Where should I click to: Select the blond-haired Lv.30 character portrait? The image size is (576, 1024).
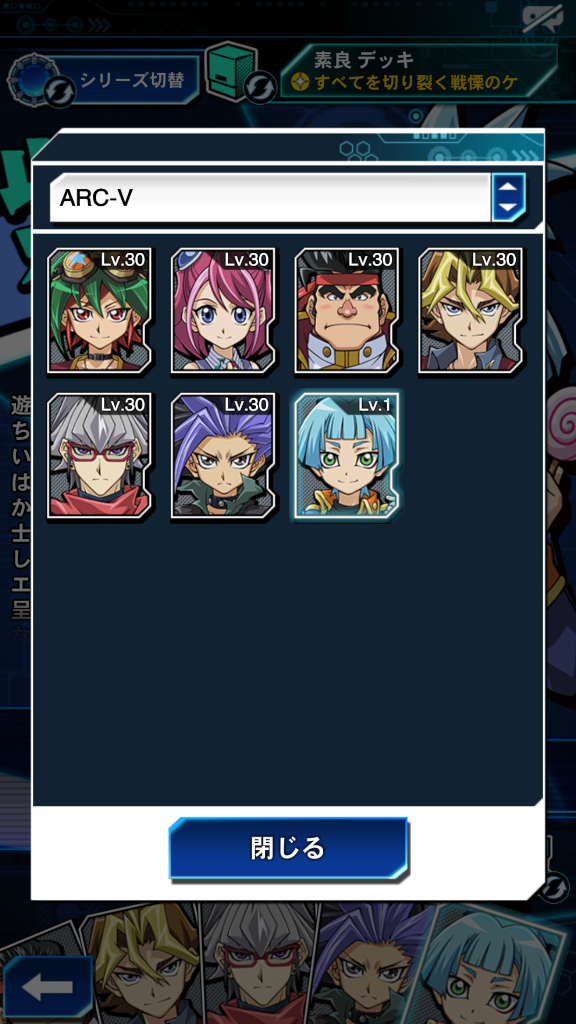point(470,310)
